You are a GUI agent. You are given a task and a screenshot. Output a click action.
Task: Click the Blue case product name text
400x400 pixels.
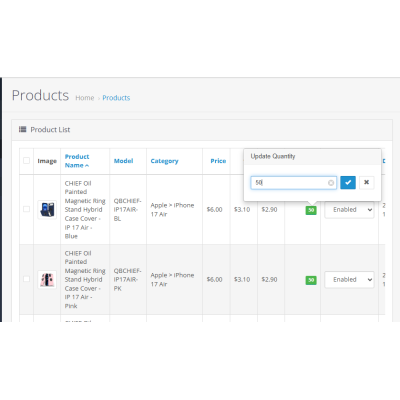click(85, 210)
